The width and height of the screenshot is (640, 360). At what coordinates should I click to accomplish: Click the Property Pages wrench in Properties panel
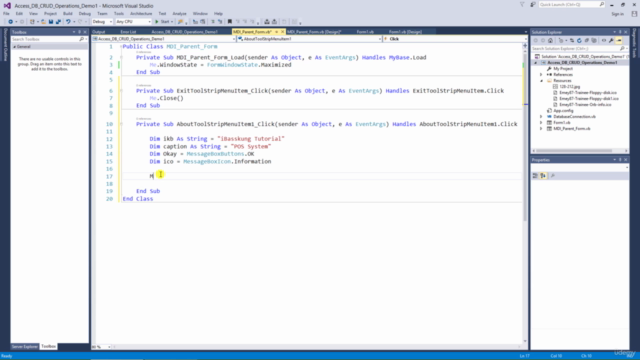pos(553,176)
